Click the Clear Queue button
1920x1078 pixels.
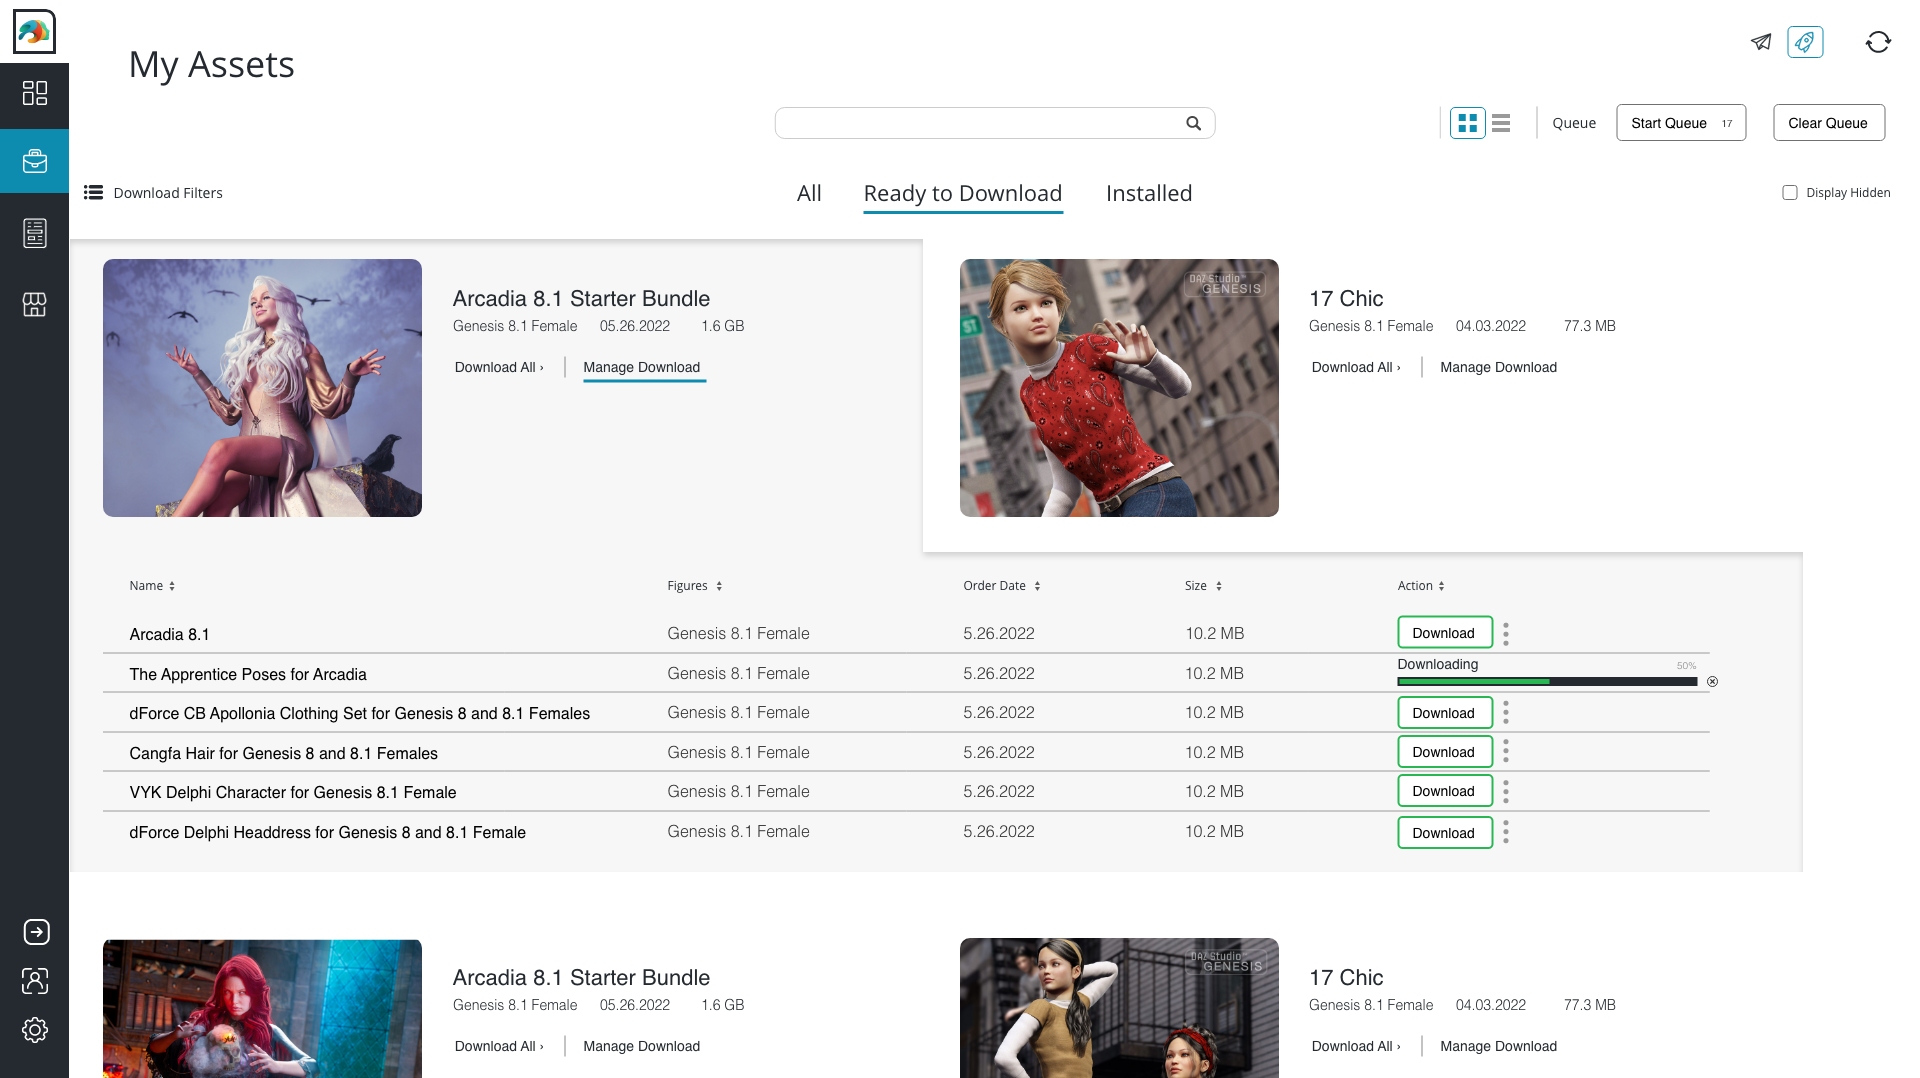coord(1828,123)
